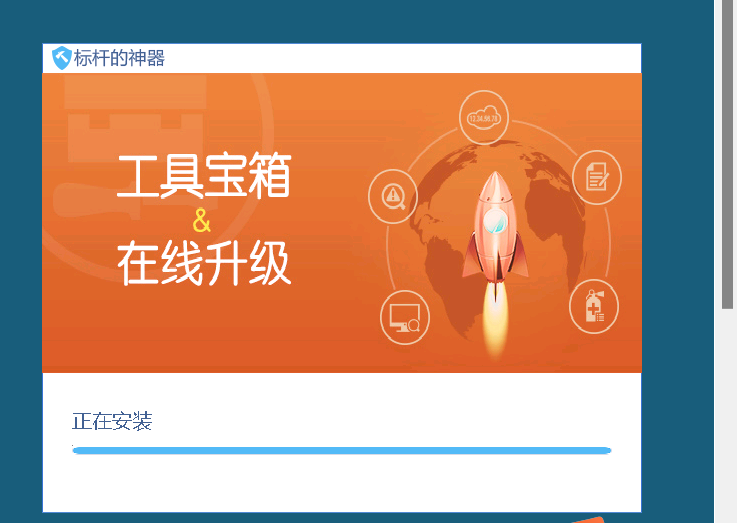
Task: Click the 工具宝箱 heading text
Action: pyautogui.click(x=204, y=175)
